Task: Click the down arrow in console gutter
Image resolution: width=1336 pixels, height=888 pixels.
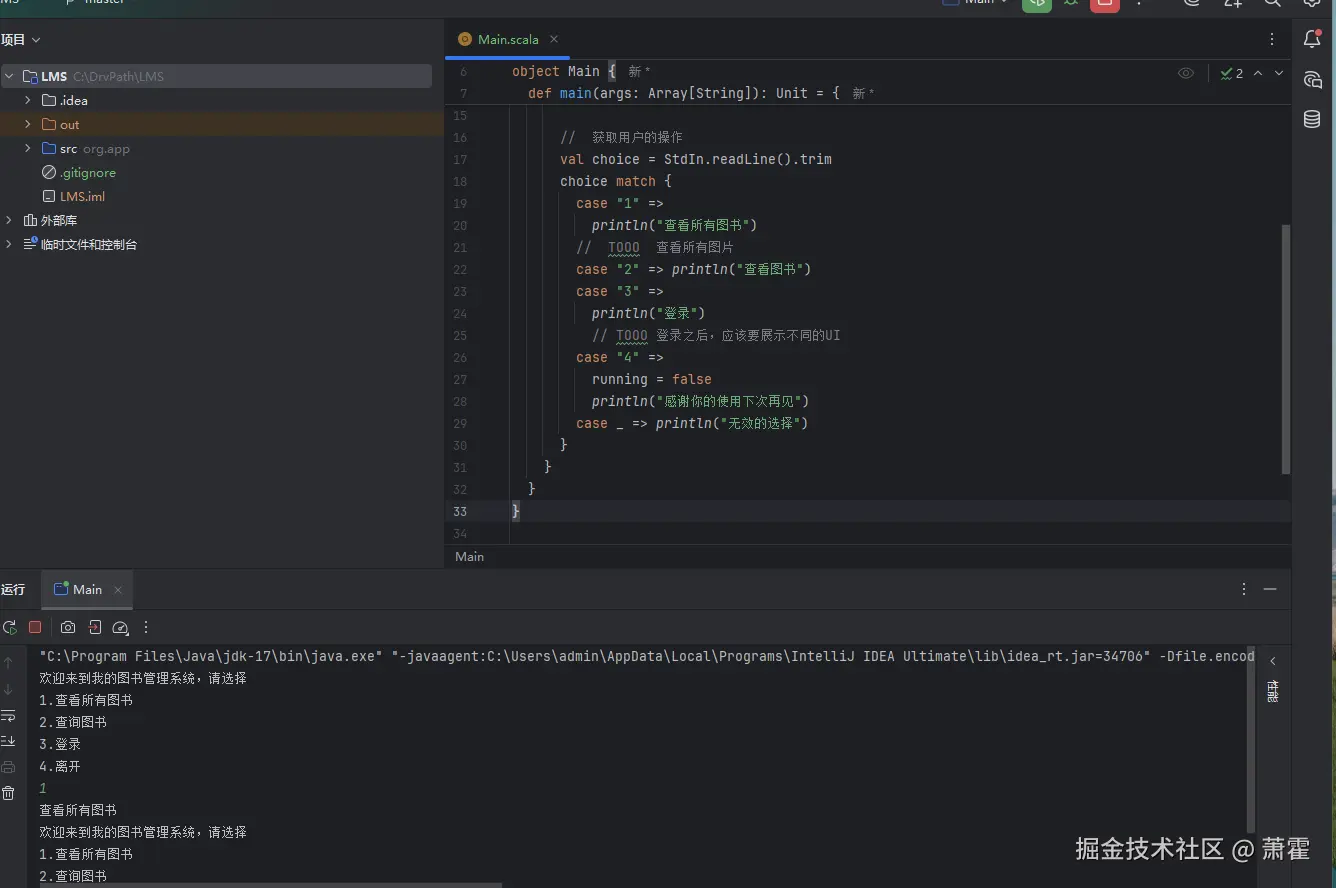Action: (x=8, y=689)
